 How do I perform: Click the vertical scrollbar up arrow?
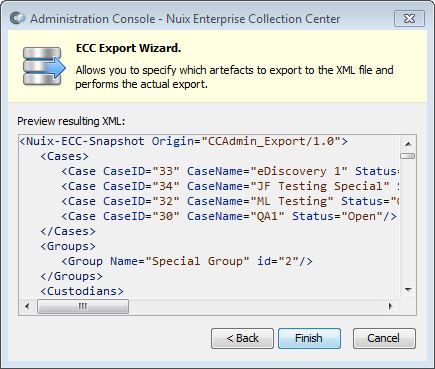pyautogui.click(x=408, y=144)
